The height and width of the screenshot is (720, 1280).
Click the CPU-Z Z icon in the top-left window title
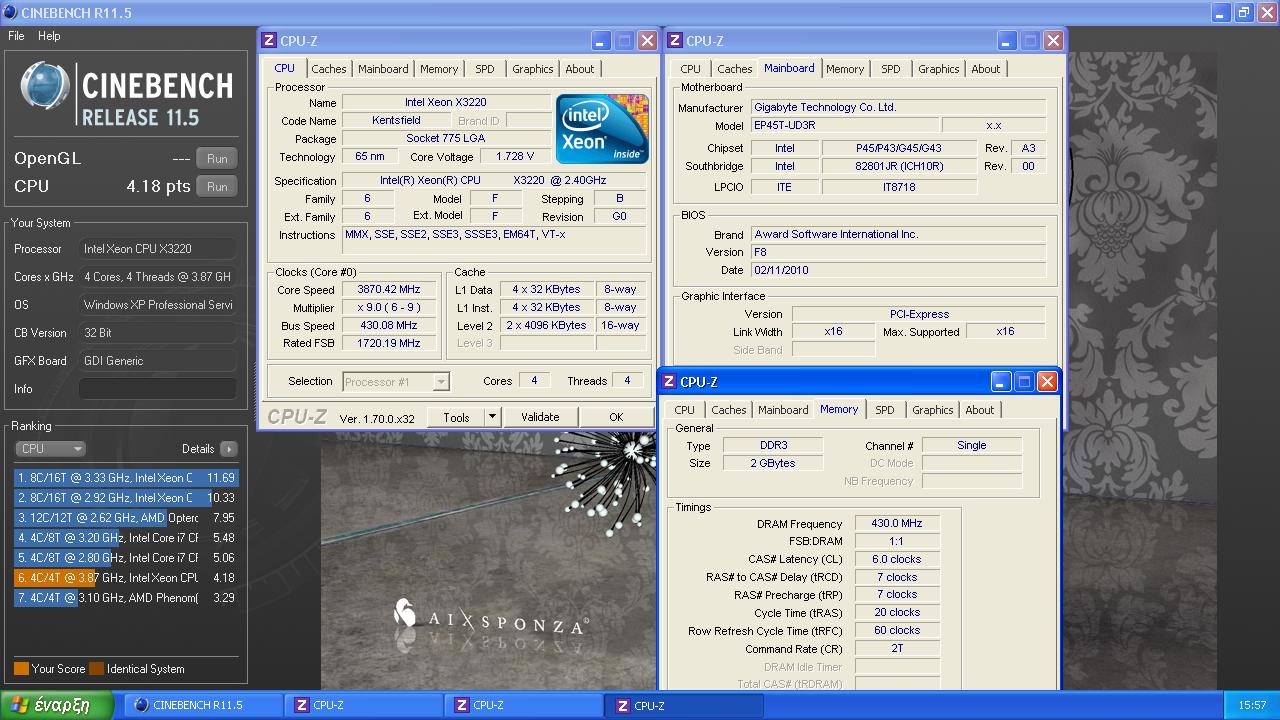pyautogui.click(x=268, y=41)
